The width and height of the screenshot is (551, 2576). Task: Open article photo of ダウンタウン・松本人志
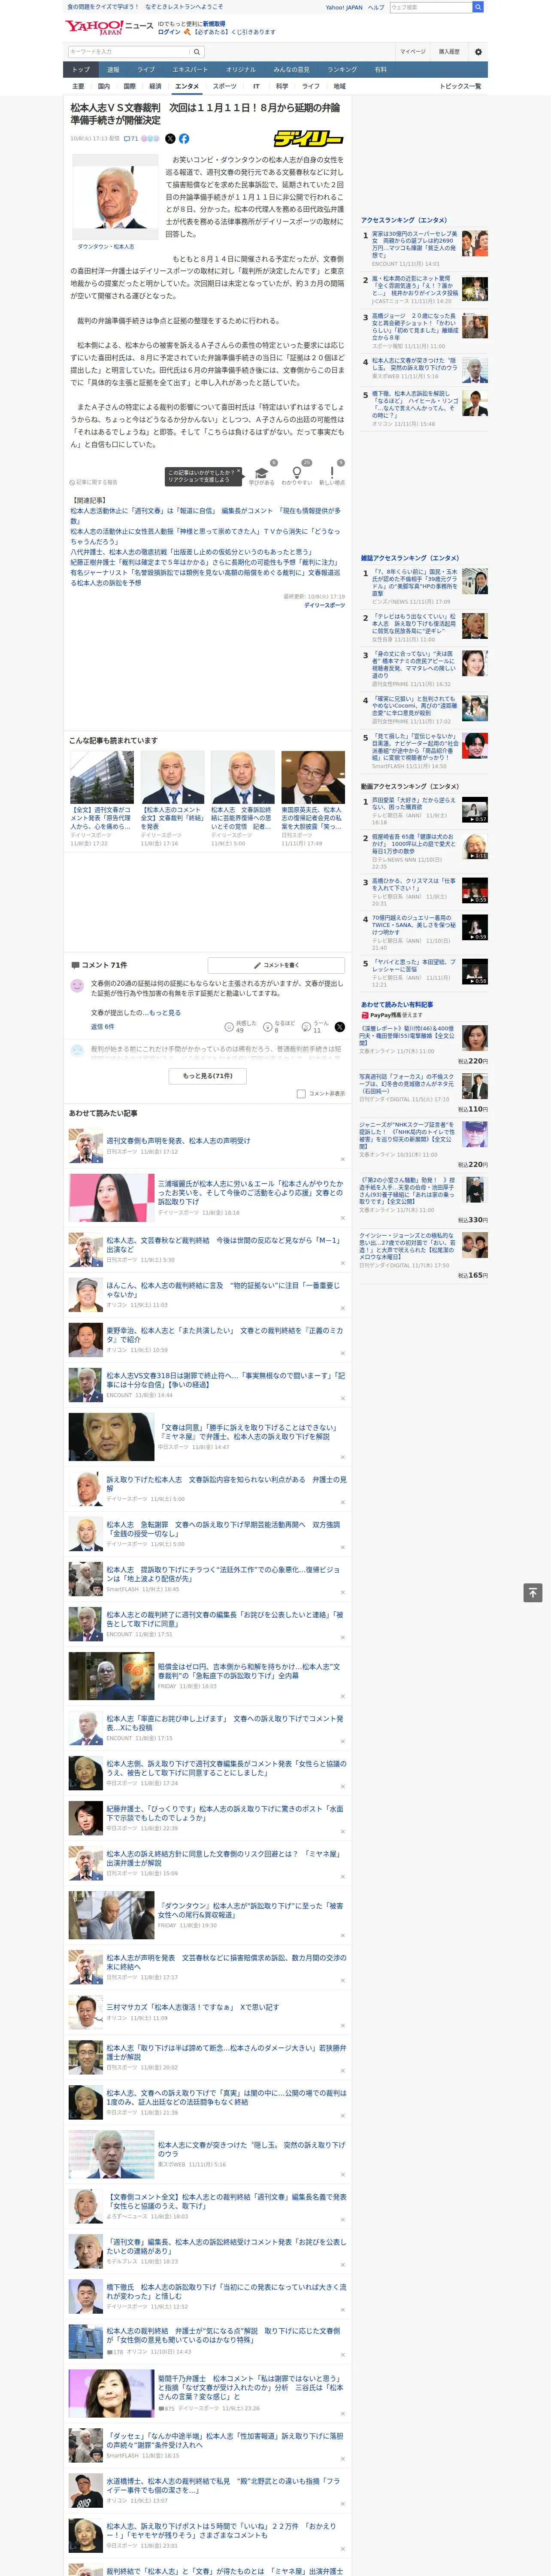point(115,196)
